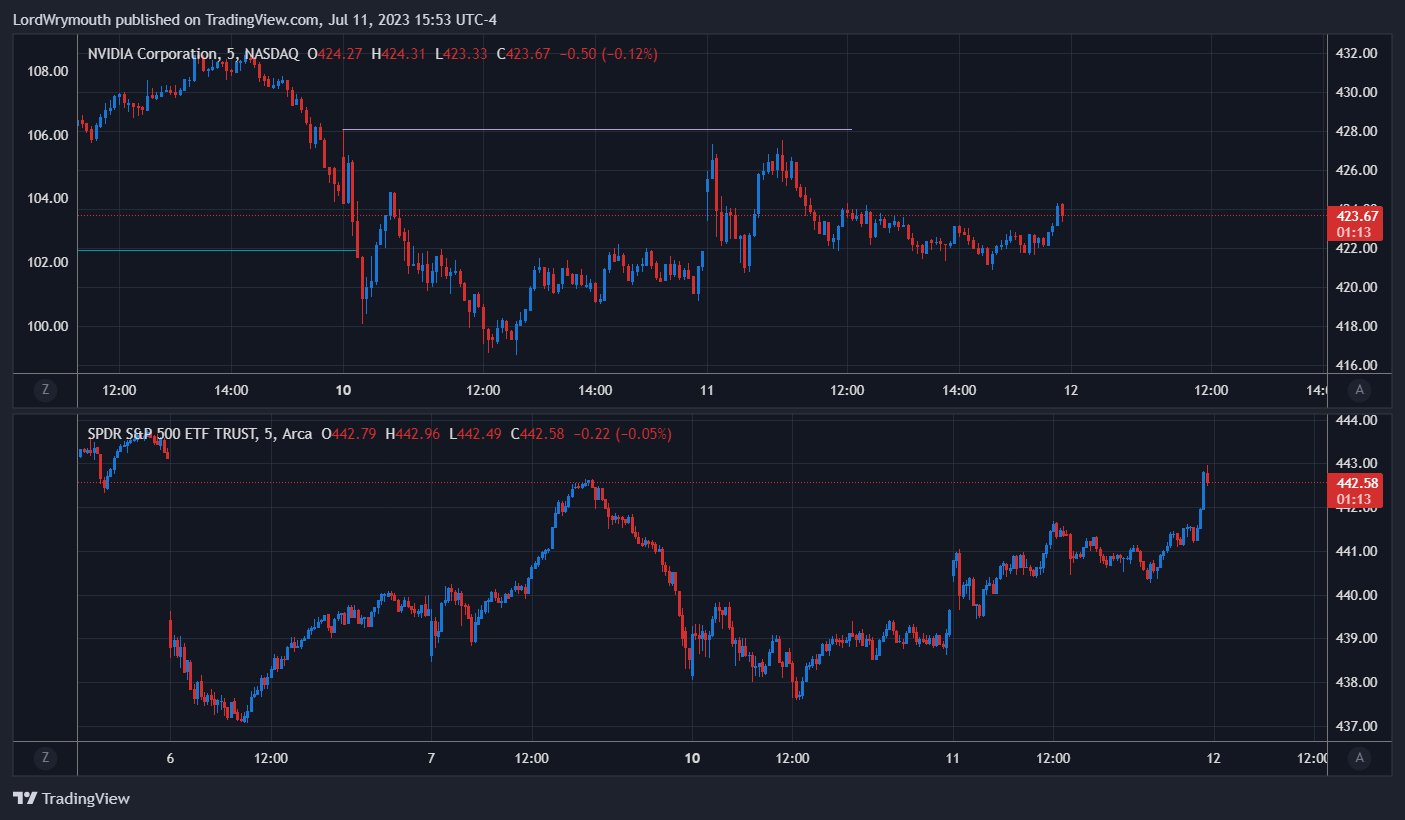Viewport: 1405px width, 820px height.
Task: Click the Z timezone button on NVIDIA chart
Action: tap(45, 390)
